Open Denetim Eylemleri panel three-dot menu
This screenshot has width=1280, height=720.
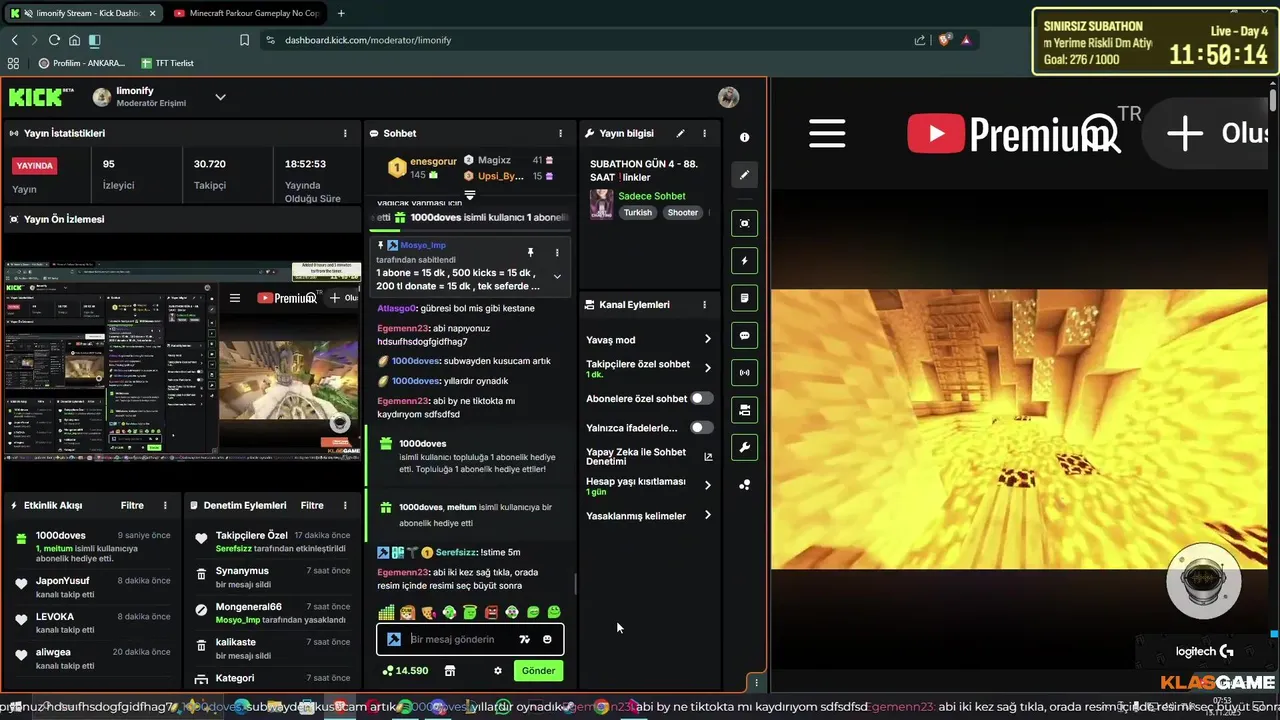pos(345,505)
